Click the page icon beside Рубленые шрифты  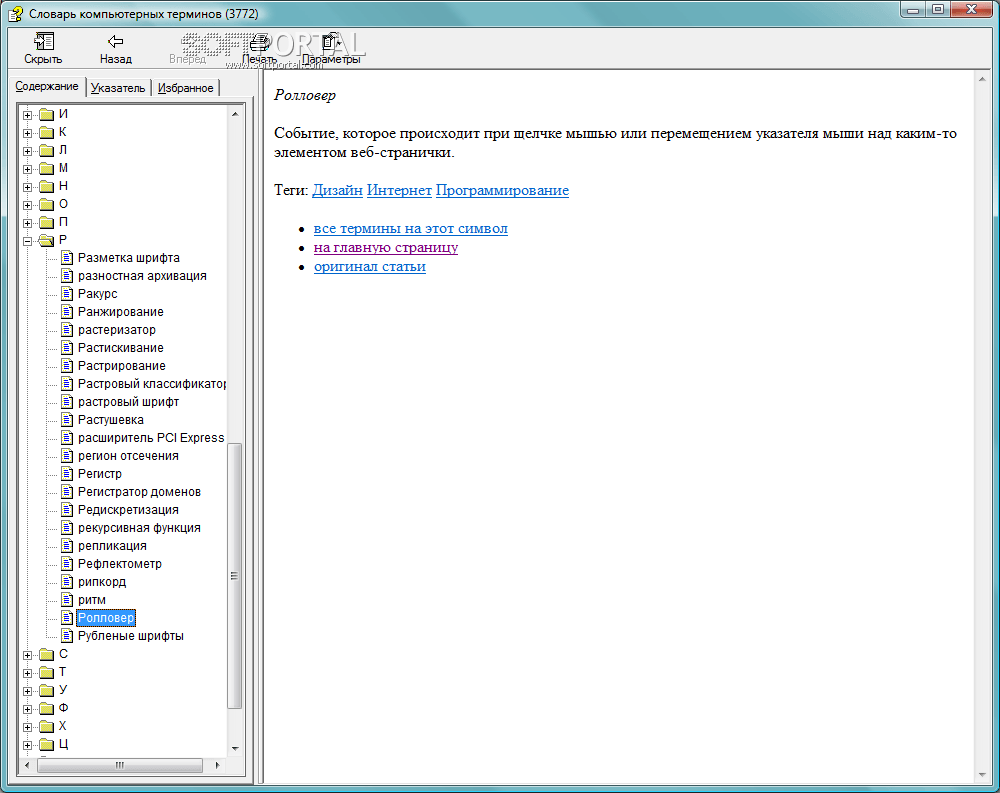pyautogui.click(x=67, y=635)
